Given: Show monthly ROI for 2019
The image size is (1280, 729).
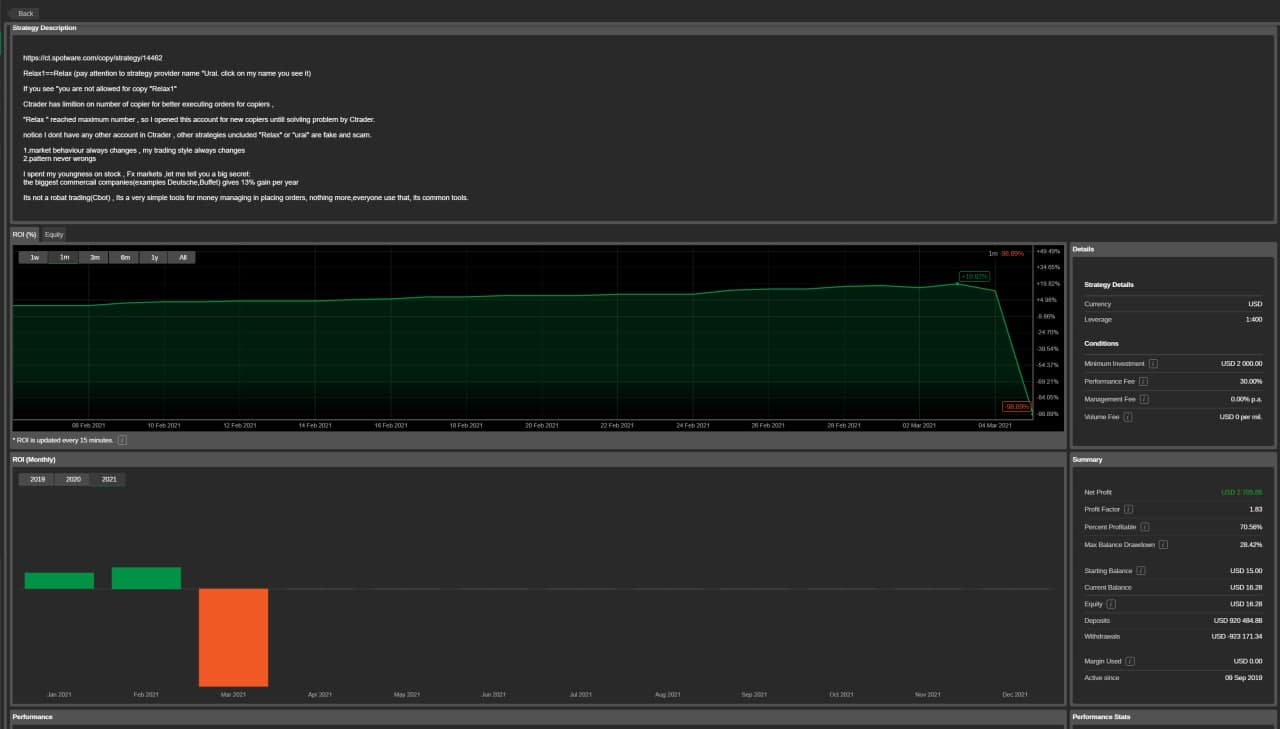Looking at the screenshot, I should [37, 479].
